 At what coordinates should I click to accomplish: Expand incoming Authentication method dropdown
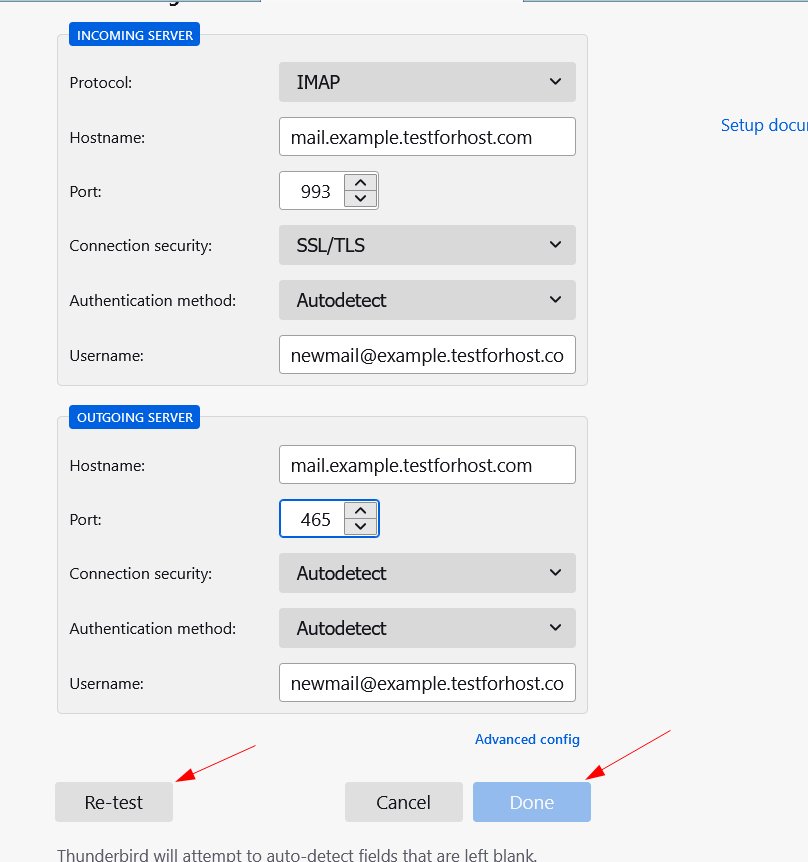tap(427, 300)
